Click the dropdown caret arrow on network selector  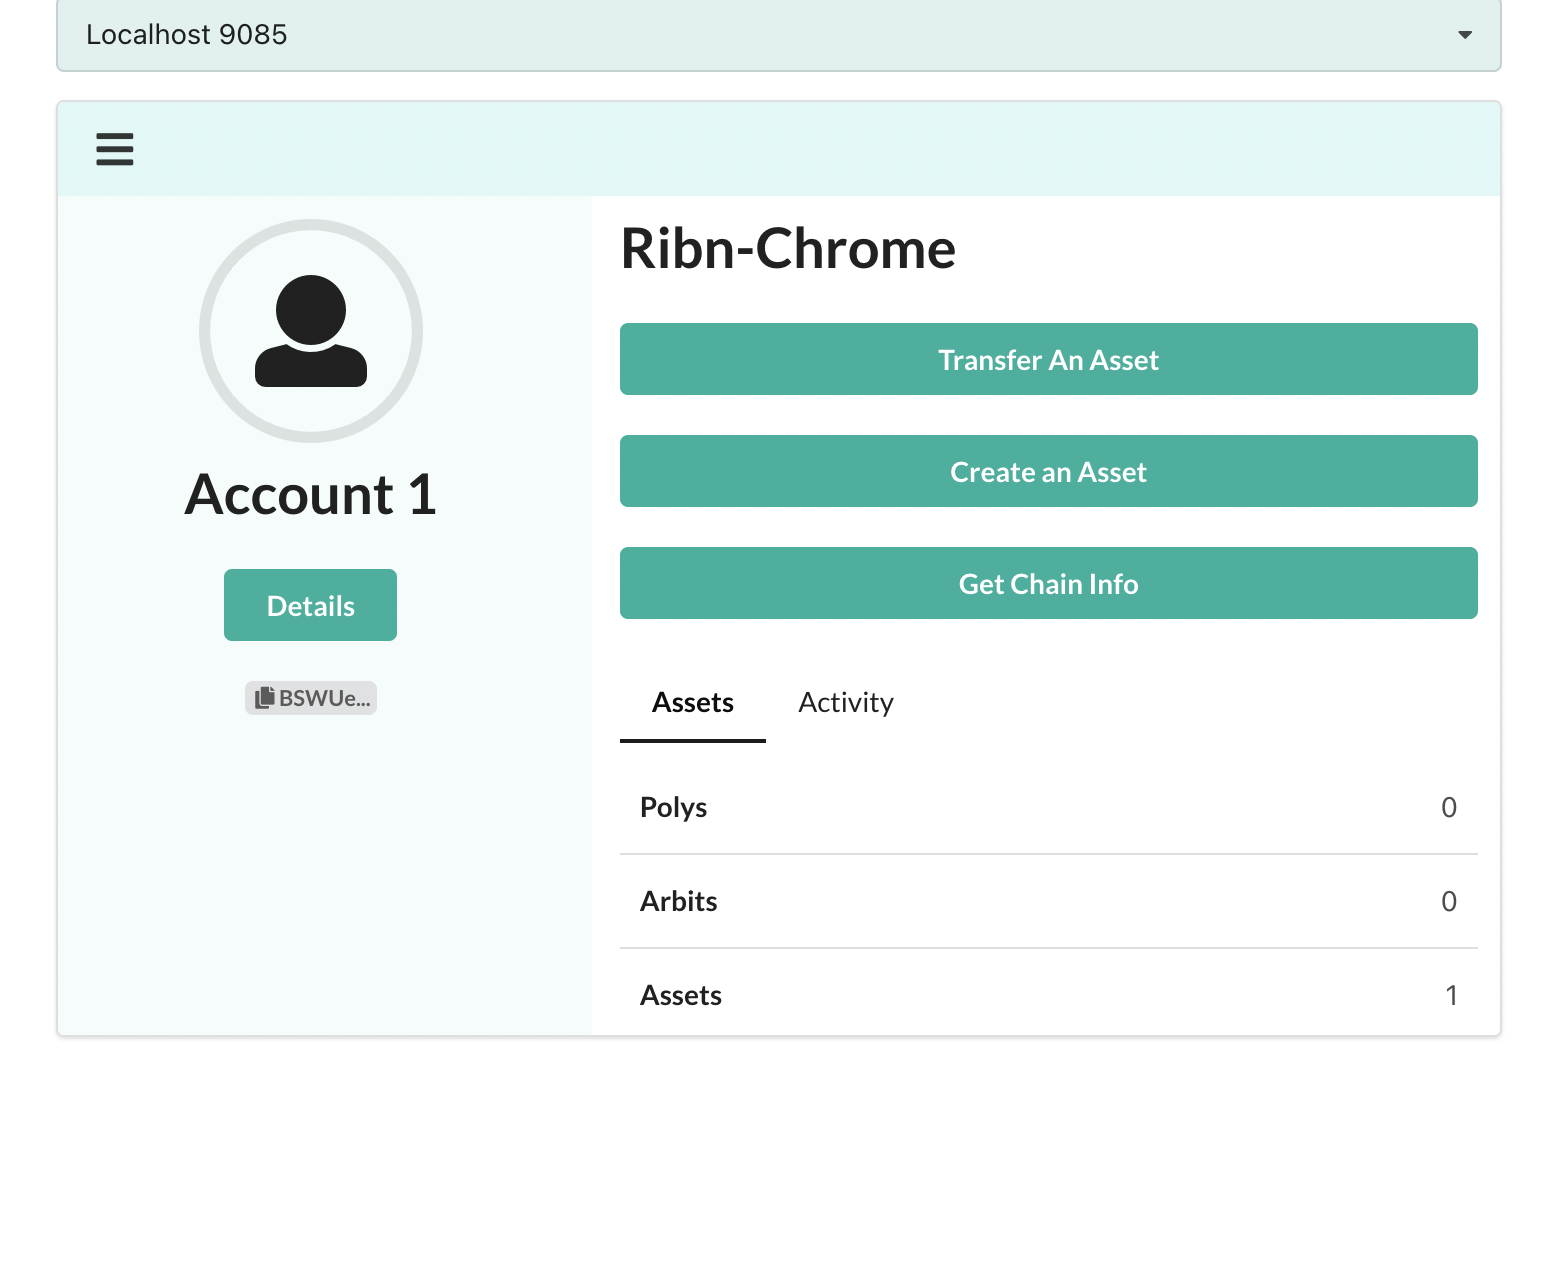[x=1464, y=35]
